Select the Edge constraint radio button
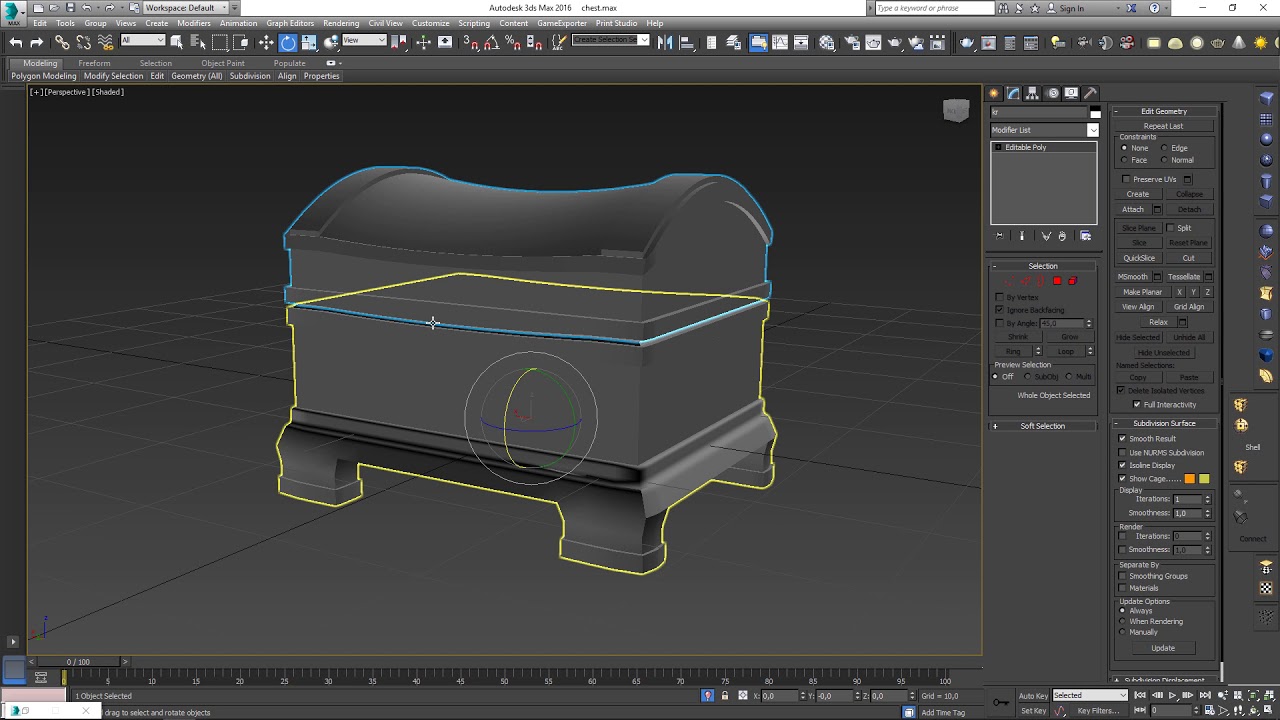The height and width of the screenshot is (720, 1280). point(1164,148)
